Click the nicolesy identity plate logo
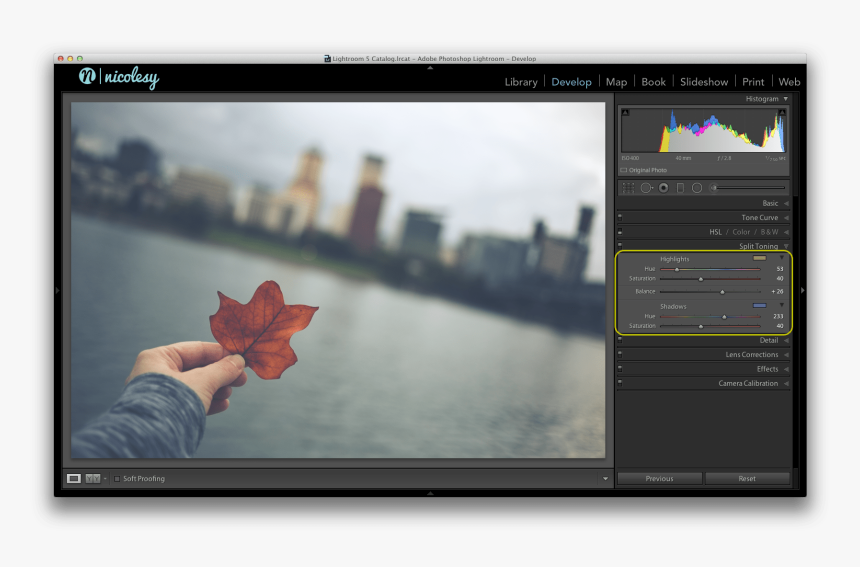The image size is (860, 567). pyautogui.click(x=118, y=77)
